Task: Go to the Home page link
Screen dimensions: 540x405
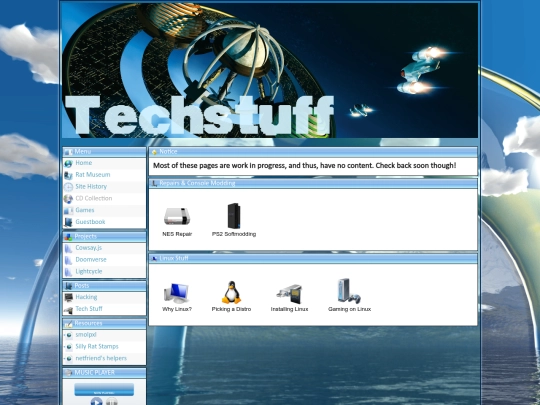Action: click(x=84, y=163)
